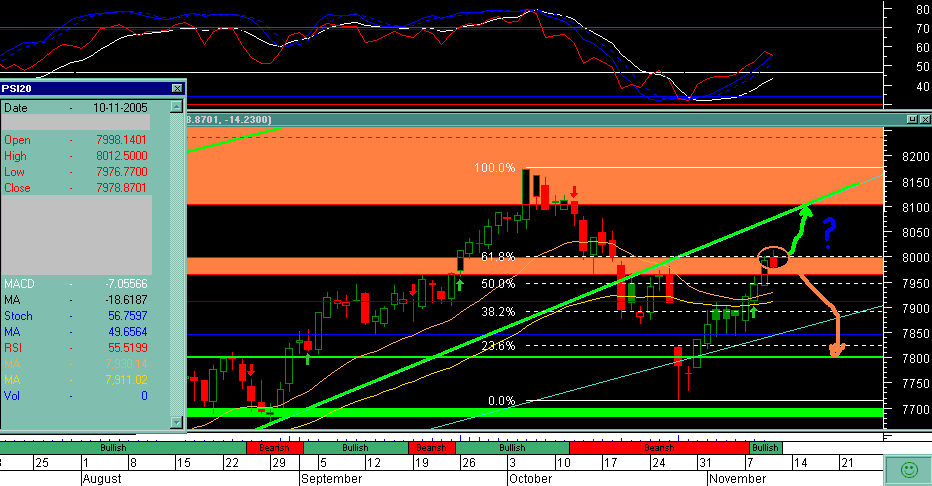Select the High label in the data window
The height and width of the screenshot is (486, 932).
coord(15,156)
